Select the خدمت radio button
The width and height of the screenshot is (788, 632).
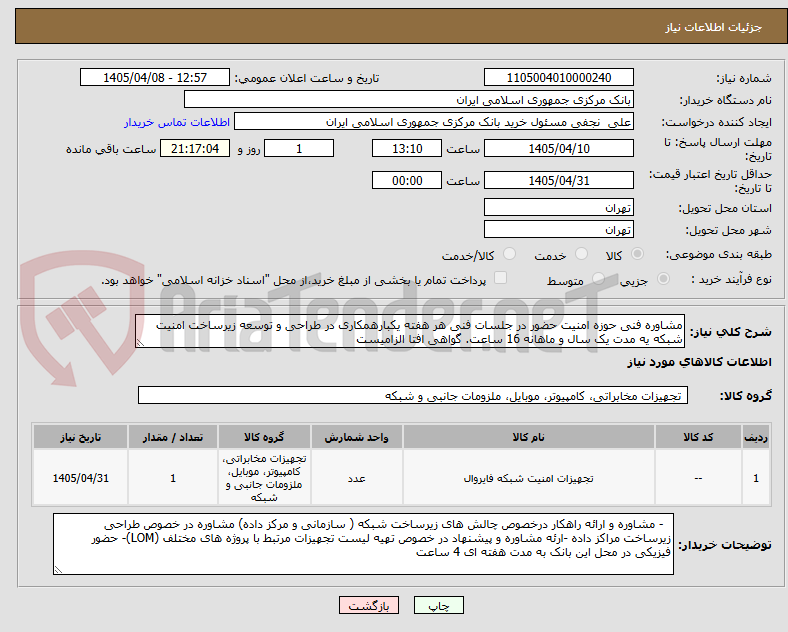tap(581, 254)
